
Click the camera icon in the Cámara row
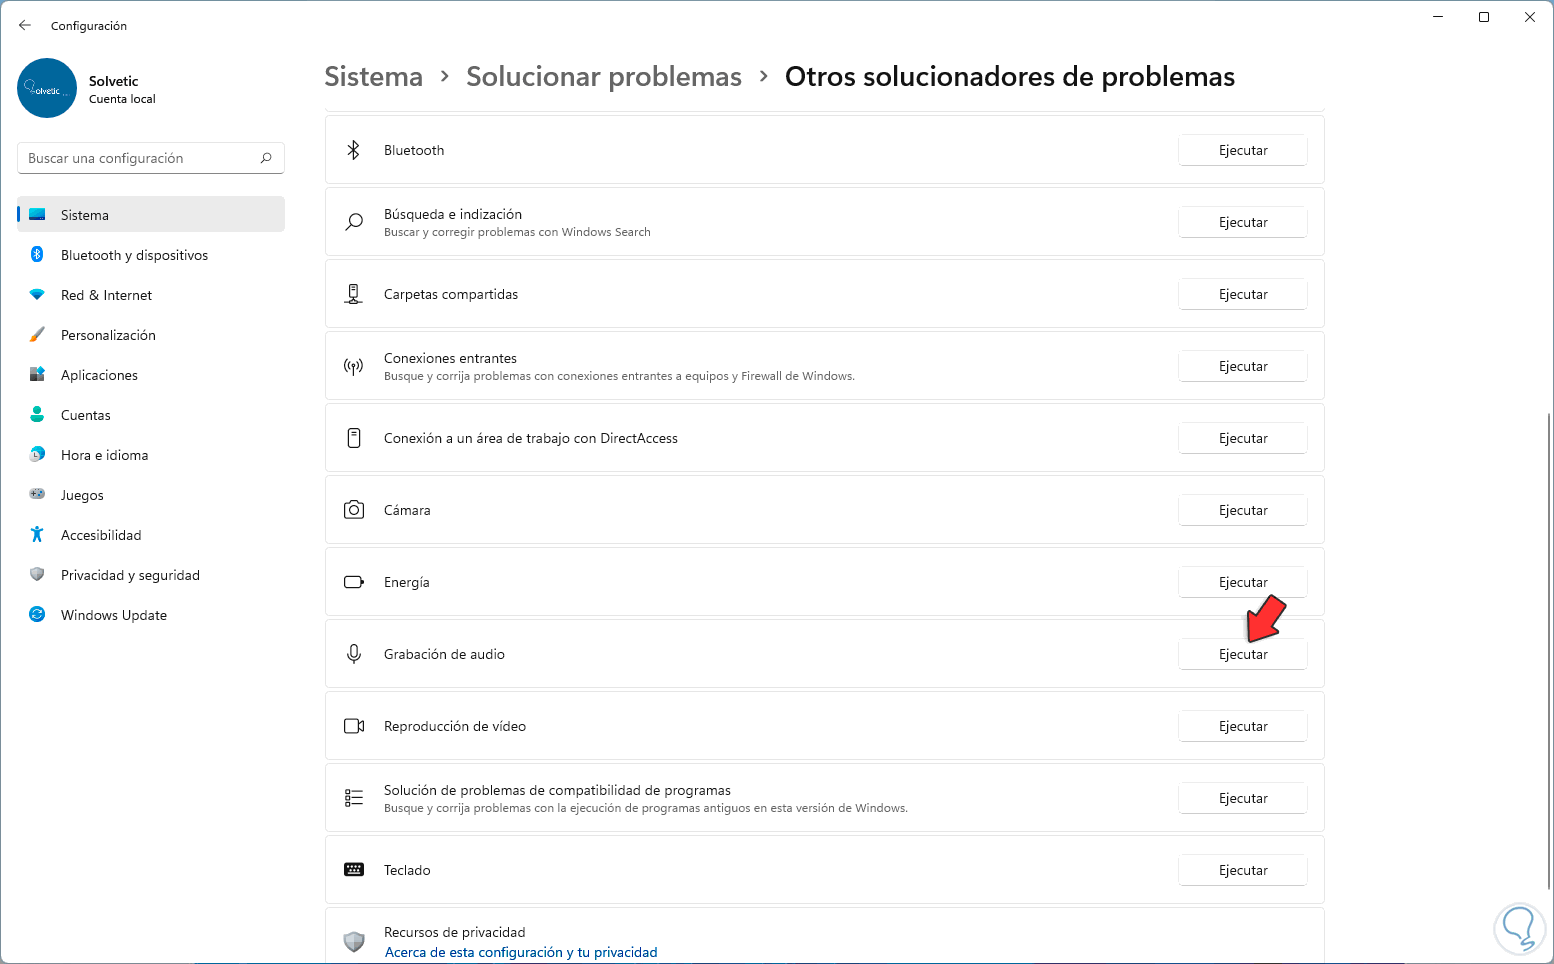coord(354,510)
